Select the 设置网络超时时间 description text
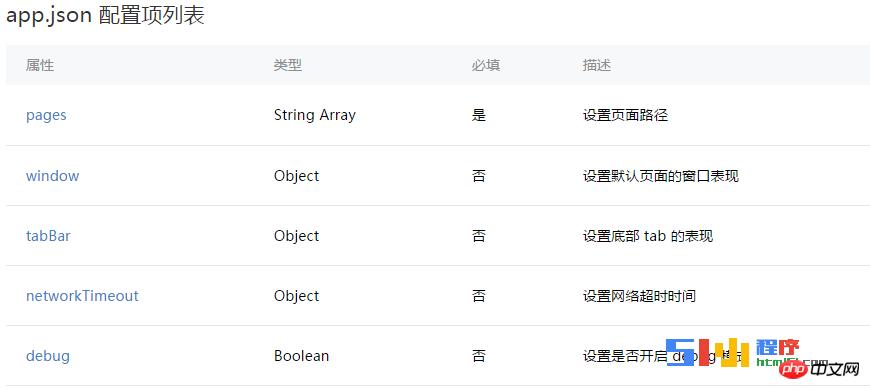This screenshot has height=389, width=870. 639,296
